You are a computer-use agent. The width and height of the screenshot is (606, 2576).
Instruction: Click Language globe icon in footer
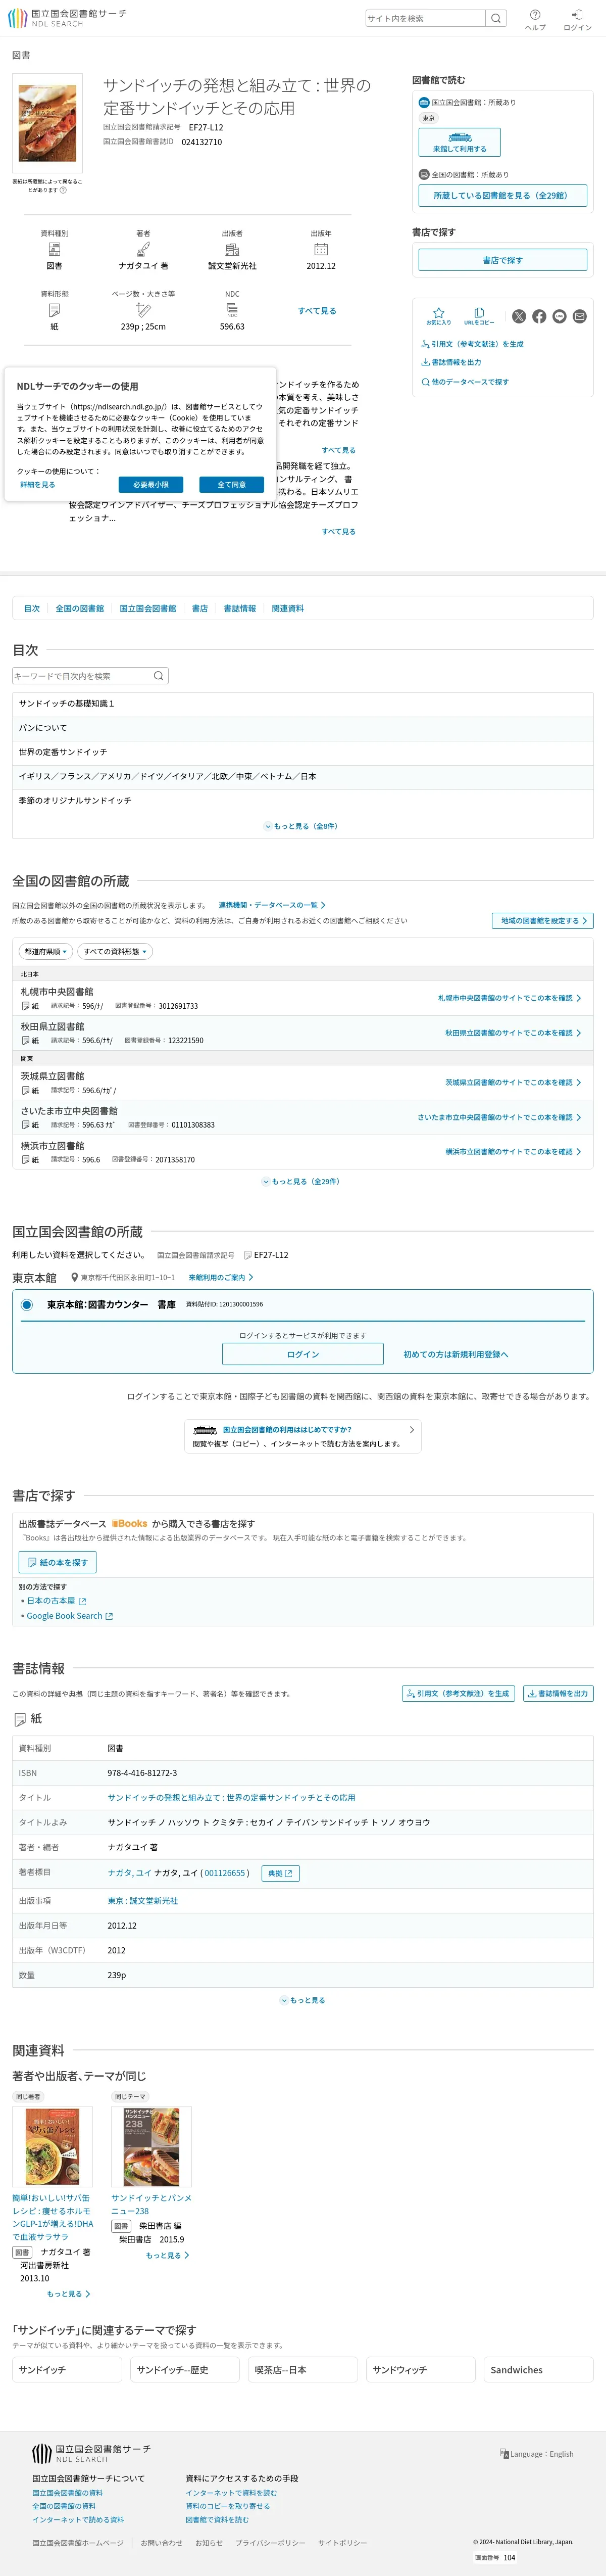click(x=504, y=2453)
